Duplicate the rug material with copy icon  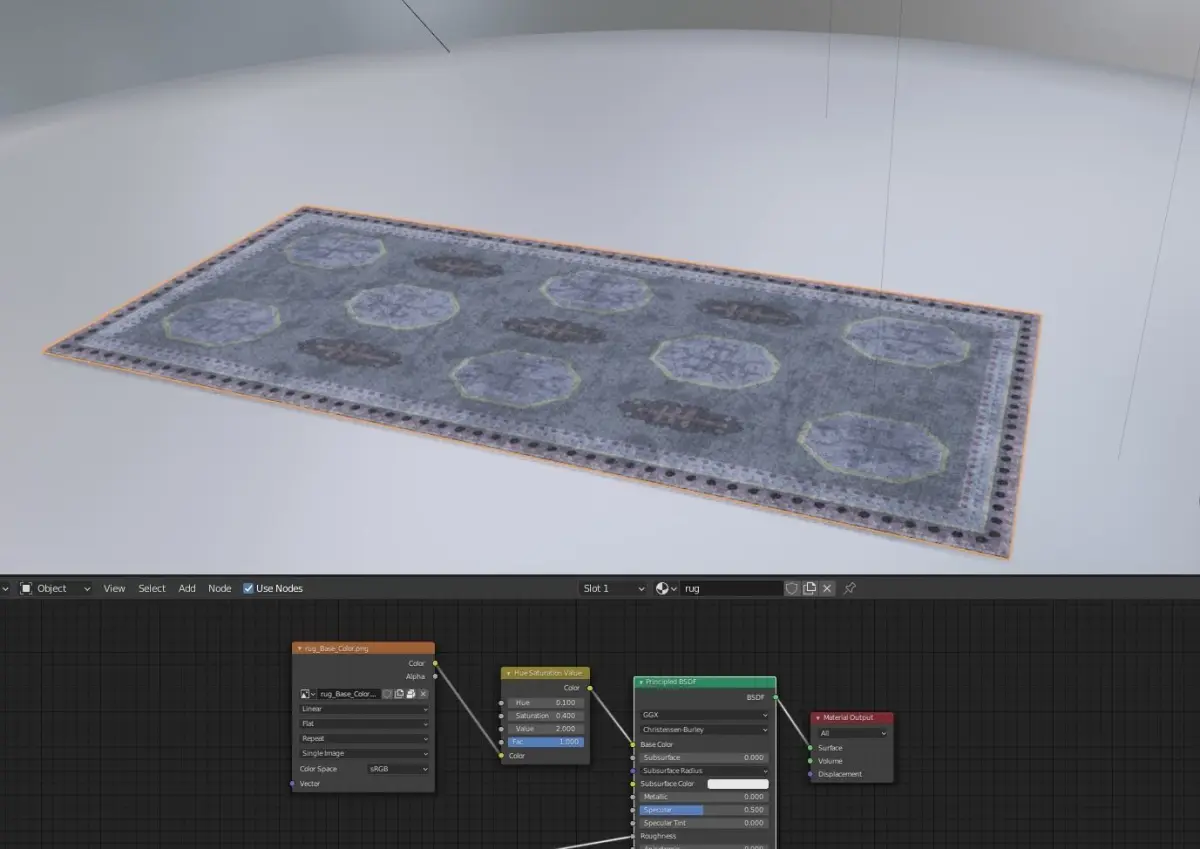[x=810, y=588]
